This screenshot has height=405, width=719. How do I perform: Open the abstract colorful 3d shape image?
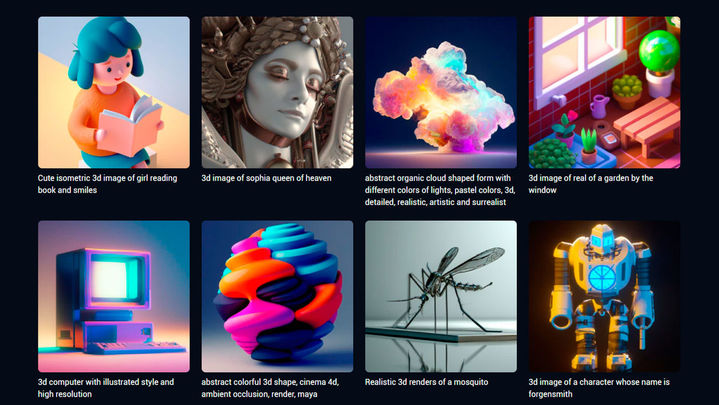pos(277,296)
